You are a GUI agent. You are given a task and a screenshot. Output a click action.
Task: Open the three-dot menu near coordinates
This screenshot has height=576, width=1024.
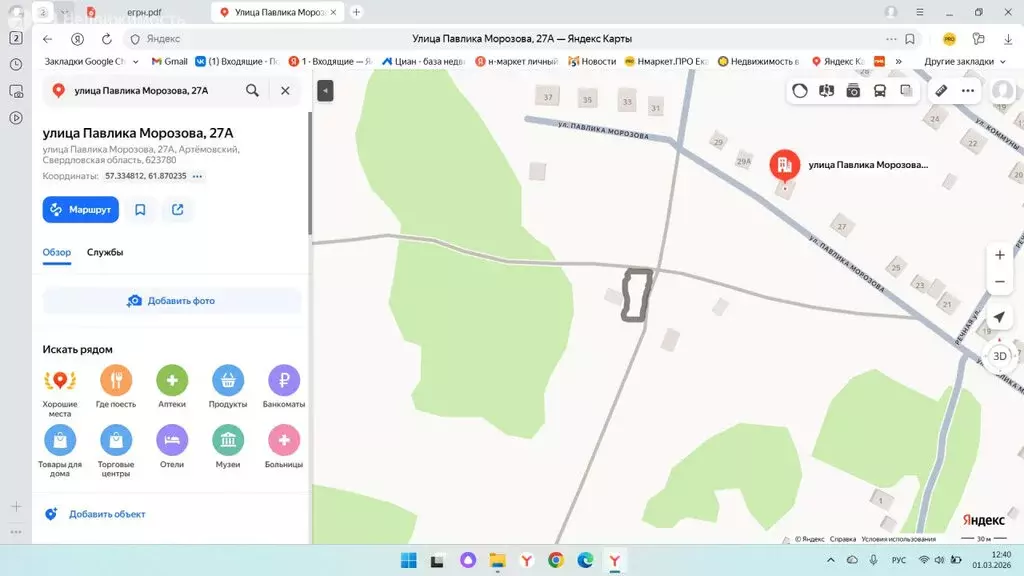(197, 175)
